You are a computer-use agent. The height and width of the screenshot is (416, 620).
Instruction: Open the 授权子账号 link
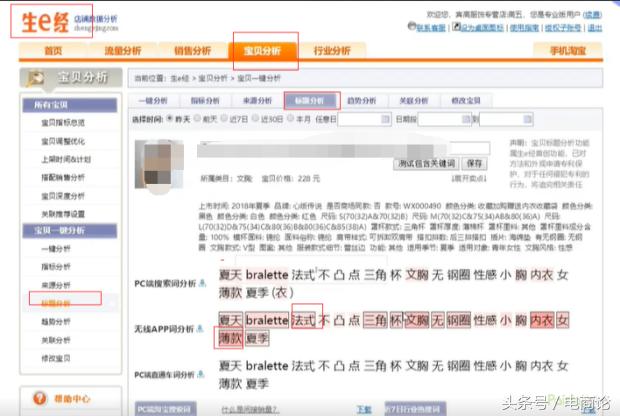[563, 28]
